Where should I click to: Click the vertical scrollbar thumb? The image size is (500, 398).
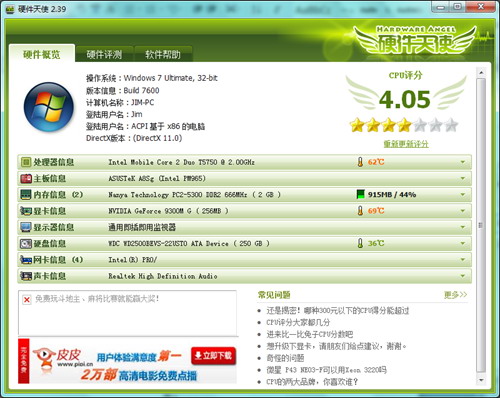tap(481, 225)
